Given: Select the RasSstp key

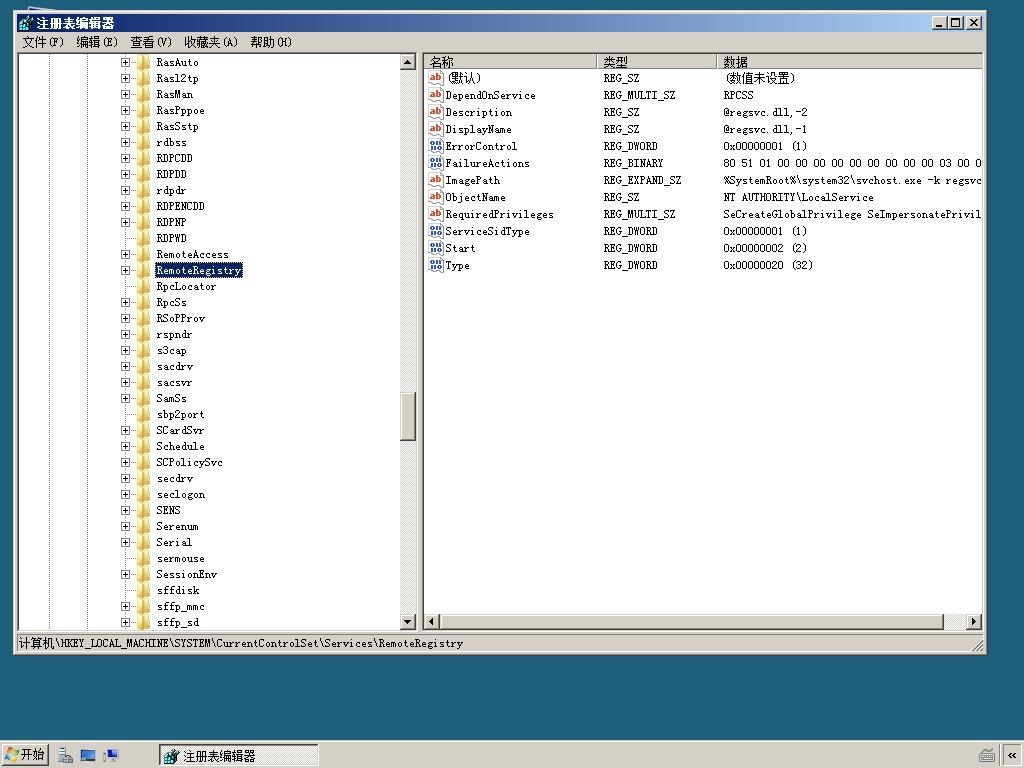Looking at the screenshot, I should tap(177, 127).
